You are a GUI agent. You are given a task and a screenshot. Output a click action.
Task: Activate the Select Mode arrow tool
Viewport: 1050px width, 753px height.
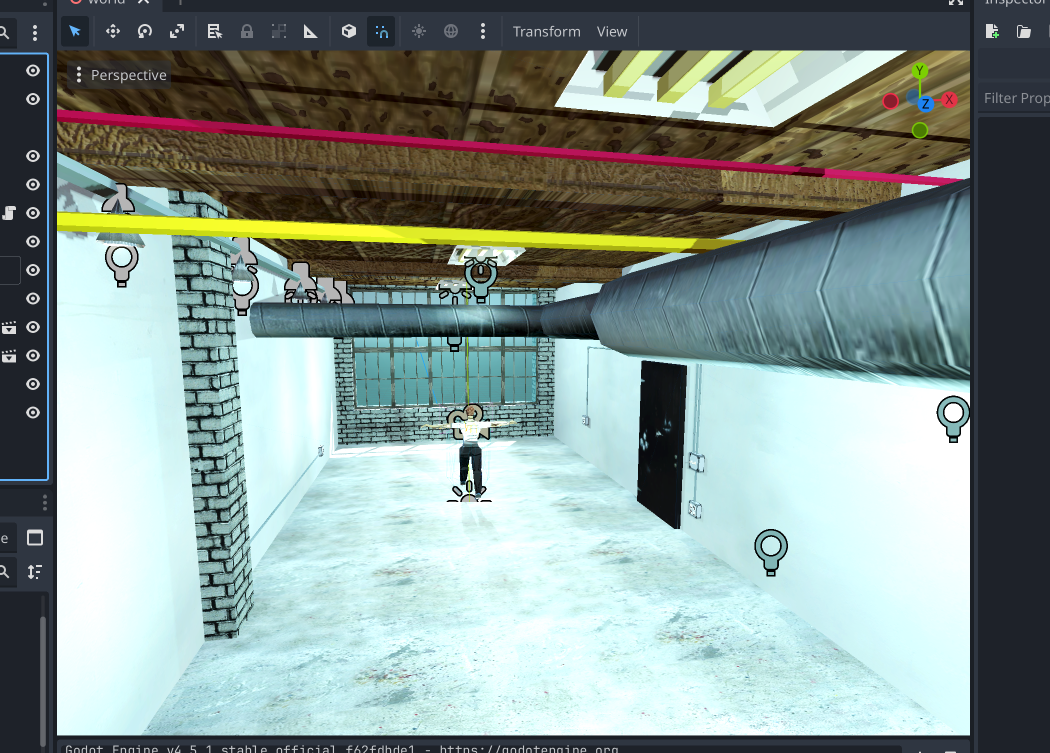pos(75,32)
